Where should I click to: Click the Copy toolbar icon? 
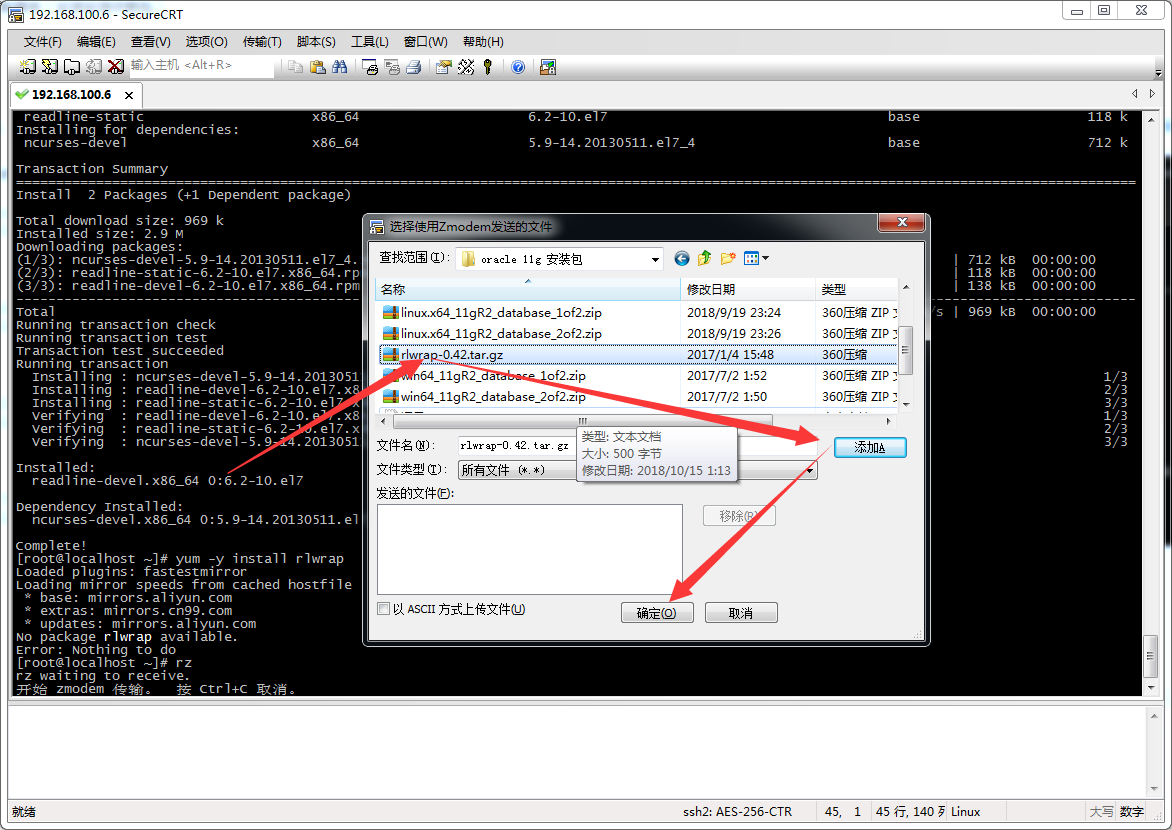click(295, 67)
